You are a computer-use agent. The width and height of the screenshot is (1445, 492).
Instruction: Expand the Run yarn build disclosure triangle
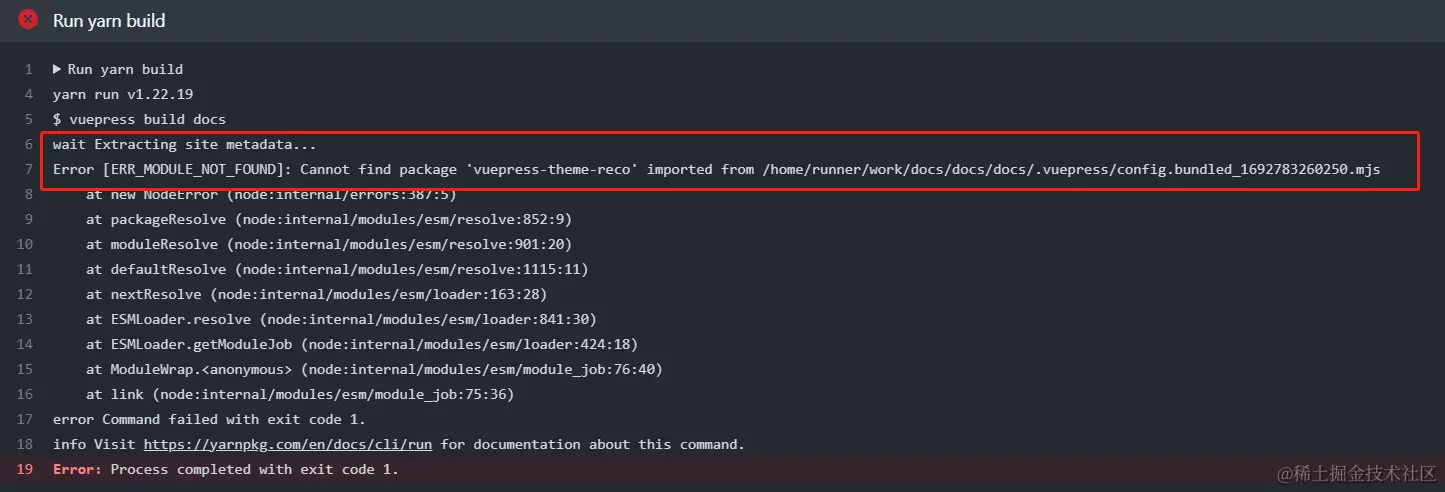pos(58,69)
